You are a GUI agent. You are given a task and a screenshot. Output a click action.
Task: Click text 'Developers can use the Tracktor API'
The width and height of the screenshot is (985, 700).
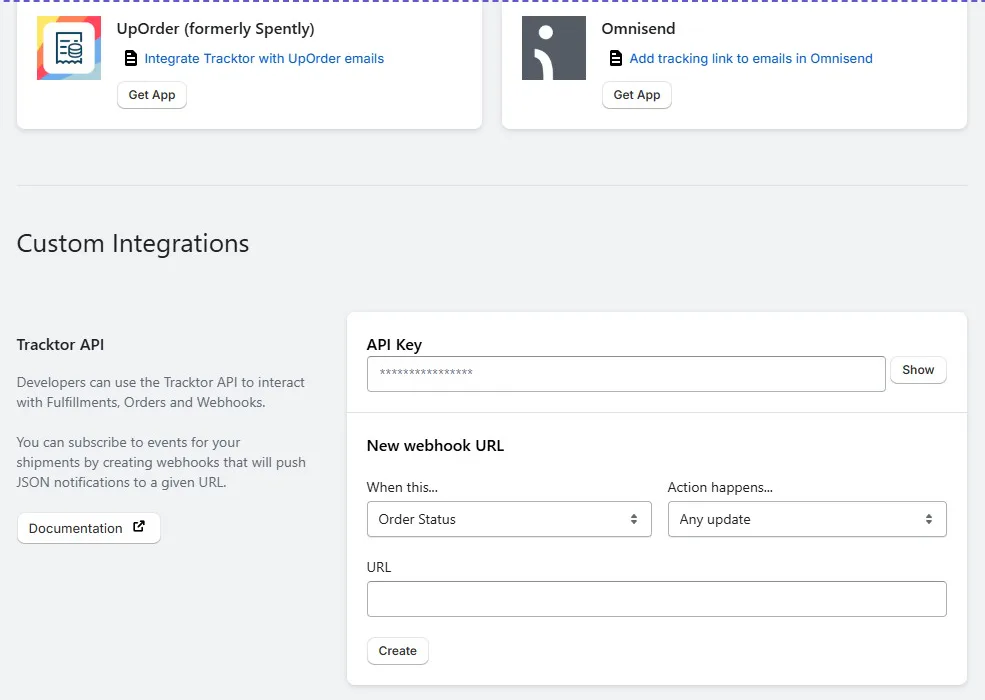coord(127,382)
